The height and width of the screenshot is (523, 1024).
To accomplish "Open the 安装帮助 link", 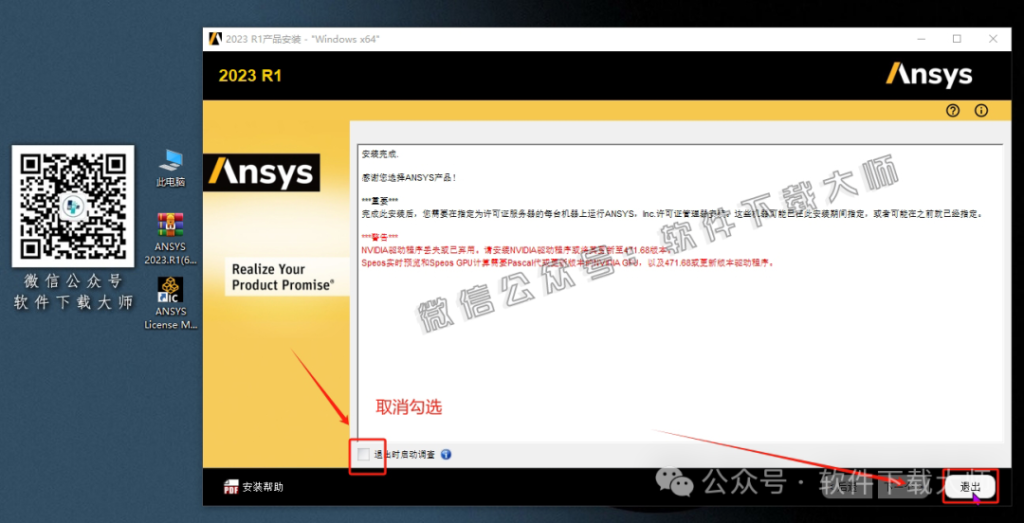I will pos(263,487).
